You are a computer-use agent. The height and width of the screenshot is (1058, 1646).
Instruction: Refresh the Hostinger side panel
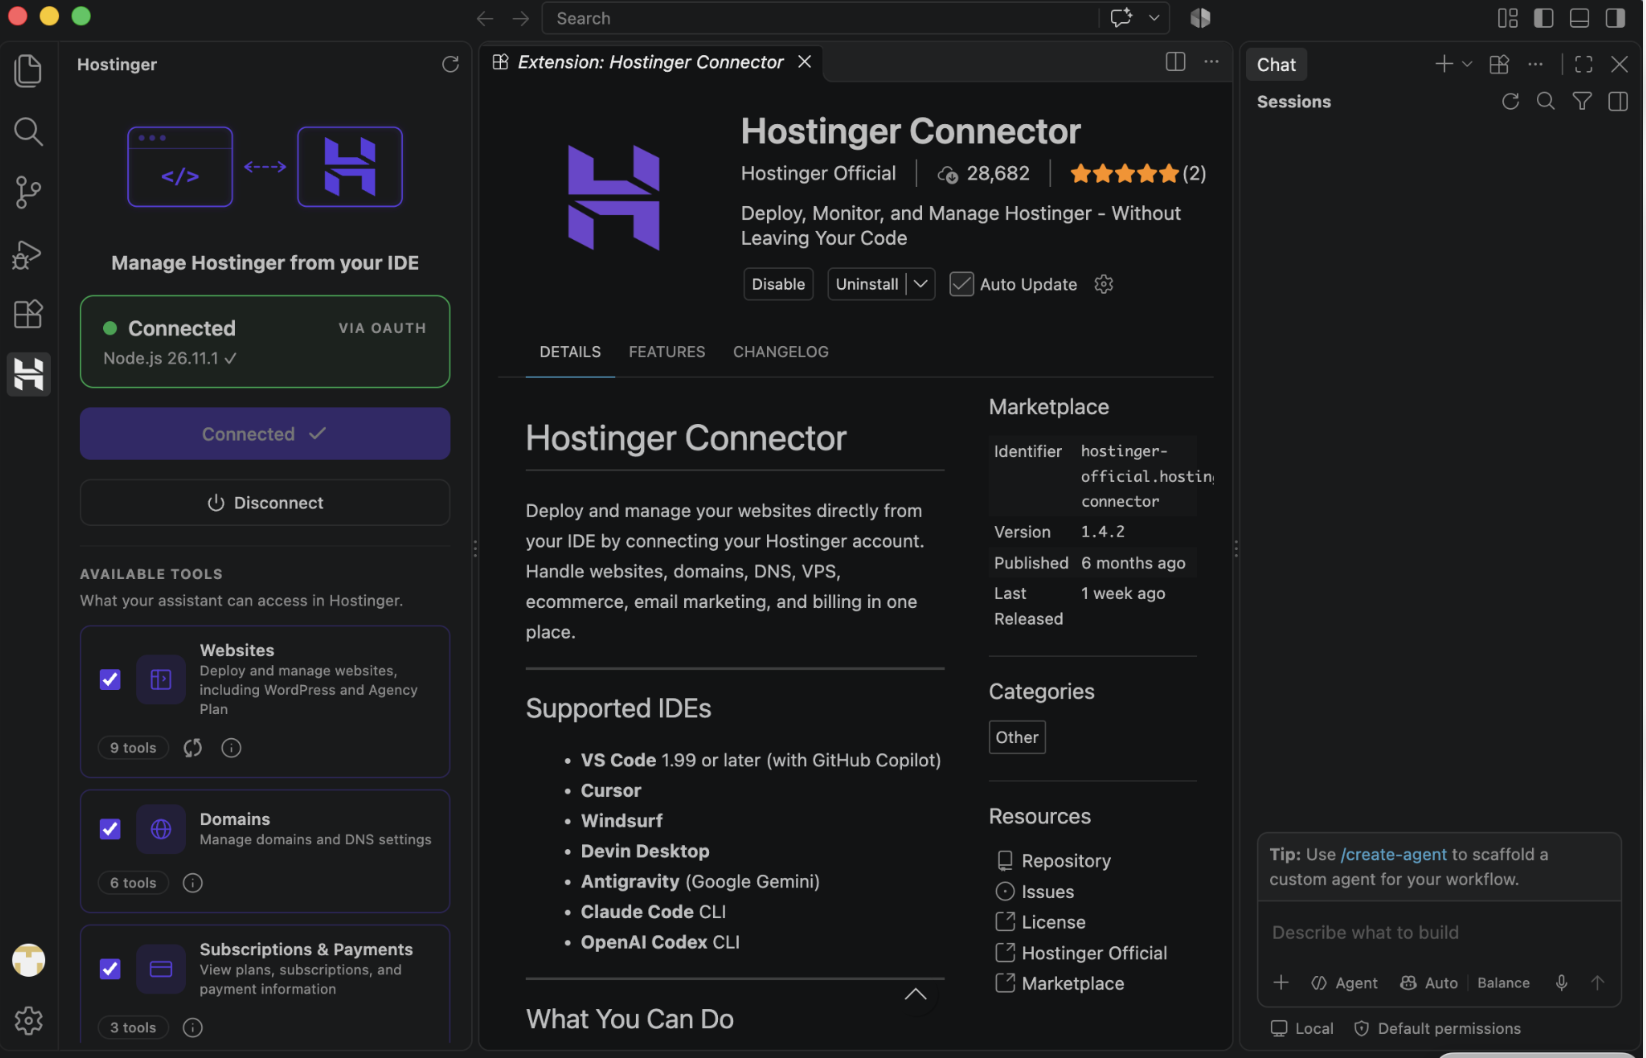450,64
